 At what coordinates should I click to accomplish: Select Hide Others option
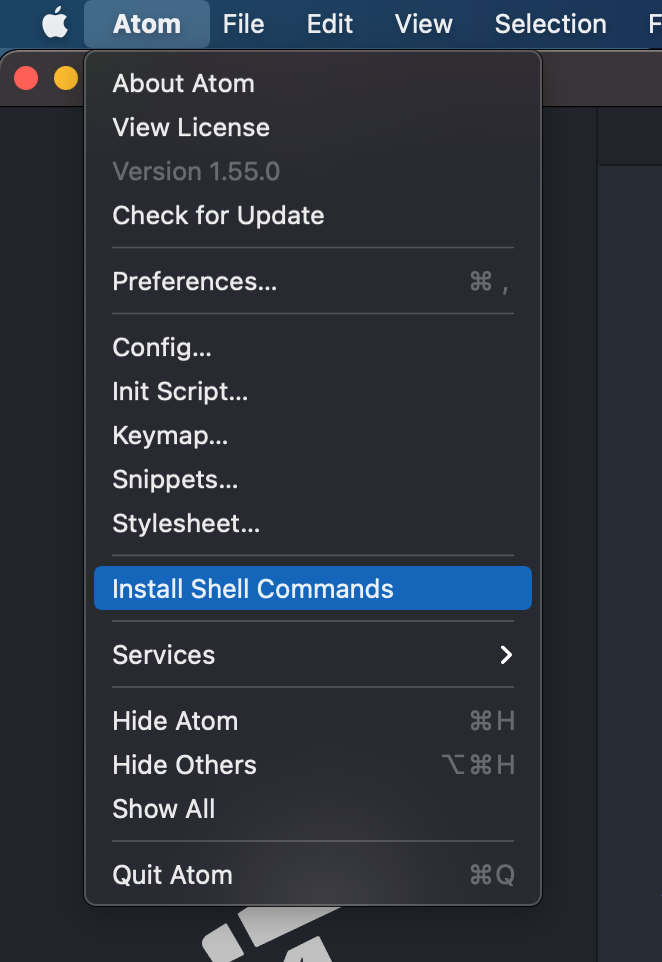(184, 765)
